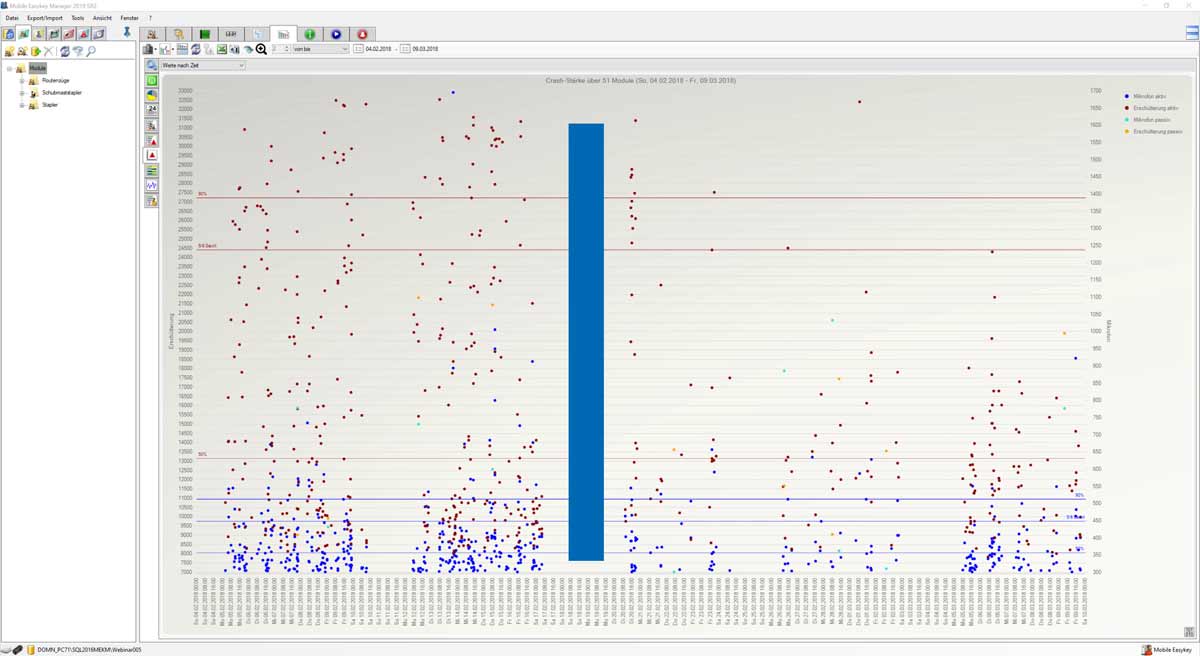Image resolution: width=1200 pixels, height=656 pixels.
Task: Select the Routenzüge tree item
Action: [x=56, y=80]
